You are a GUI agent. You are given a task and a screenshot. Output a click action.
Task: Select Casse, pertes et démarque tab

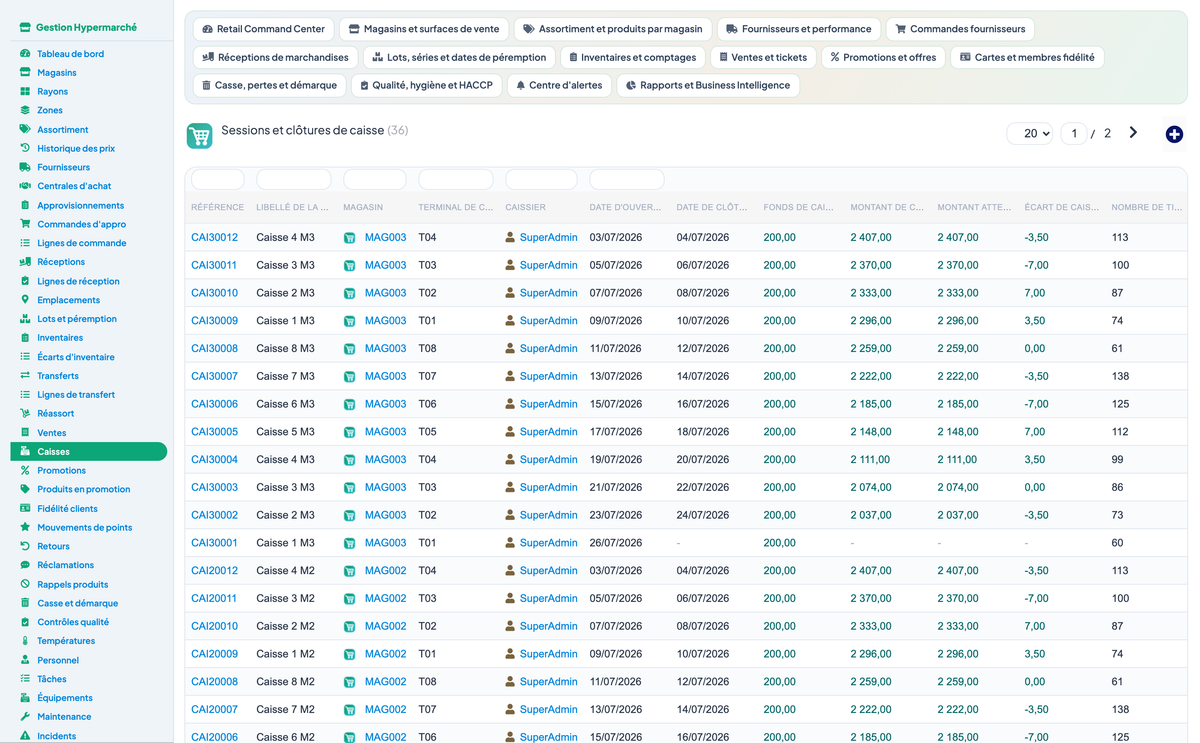269,85
